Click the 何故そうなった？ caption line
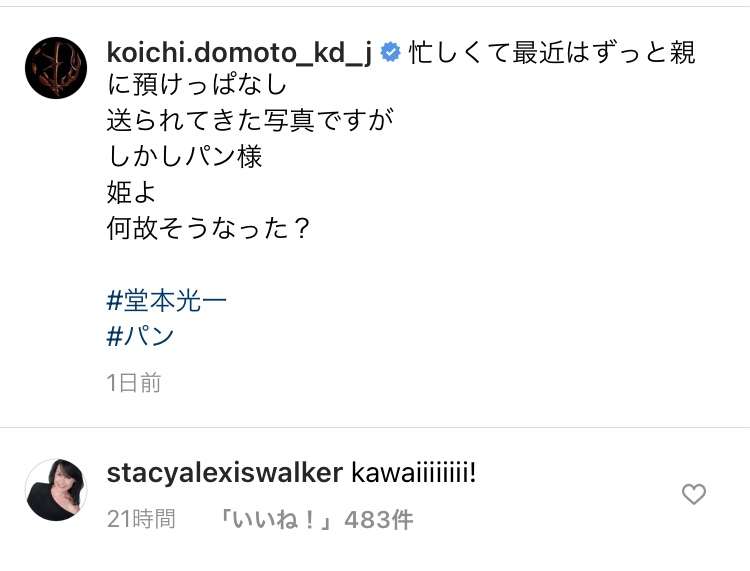Image resolution: width=750 pixels, height=571 pixels. pyautogui.click(x=208, y=229)
